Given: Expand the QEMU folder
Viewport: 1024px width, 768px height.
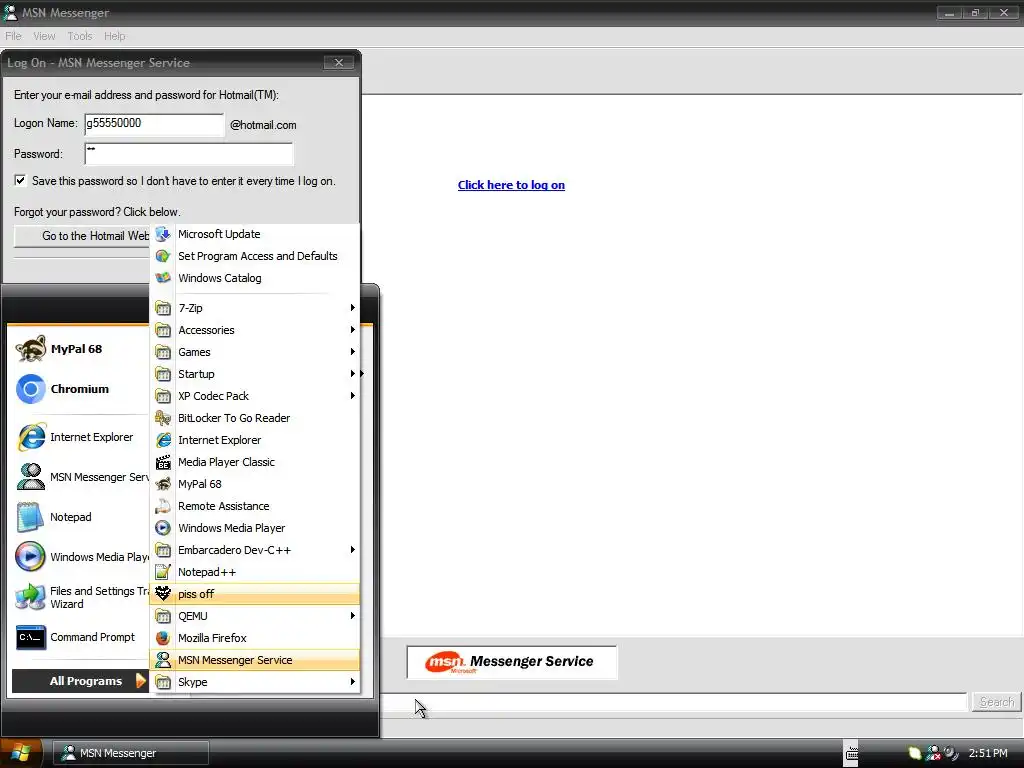Looking at the screenshot, I should [255, 616].
